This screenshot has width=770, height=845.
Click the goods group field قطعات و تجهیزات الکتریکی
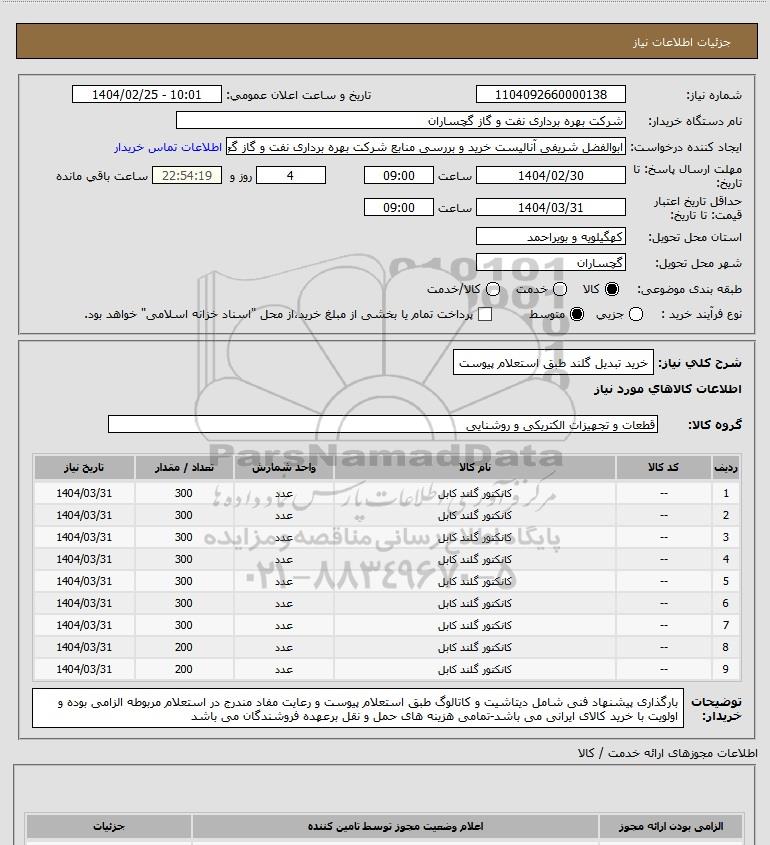(383, 425)
